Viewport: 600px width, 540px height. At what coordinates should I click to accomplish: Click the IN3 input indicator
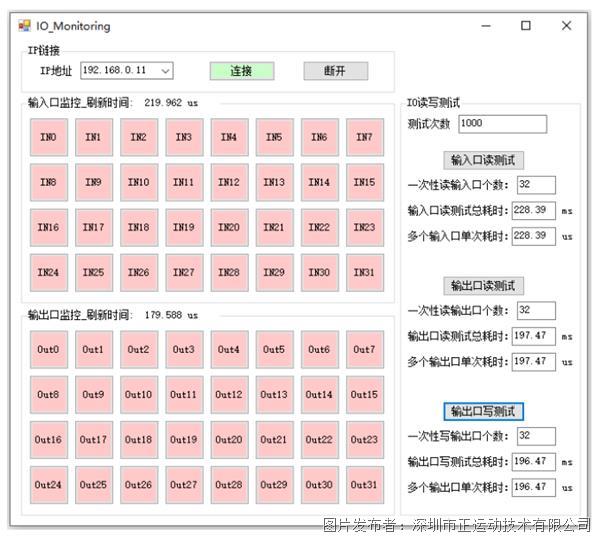[184, 137]
